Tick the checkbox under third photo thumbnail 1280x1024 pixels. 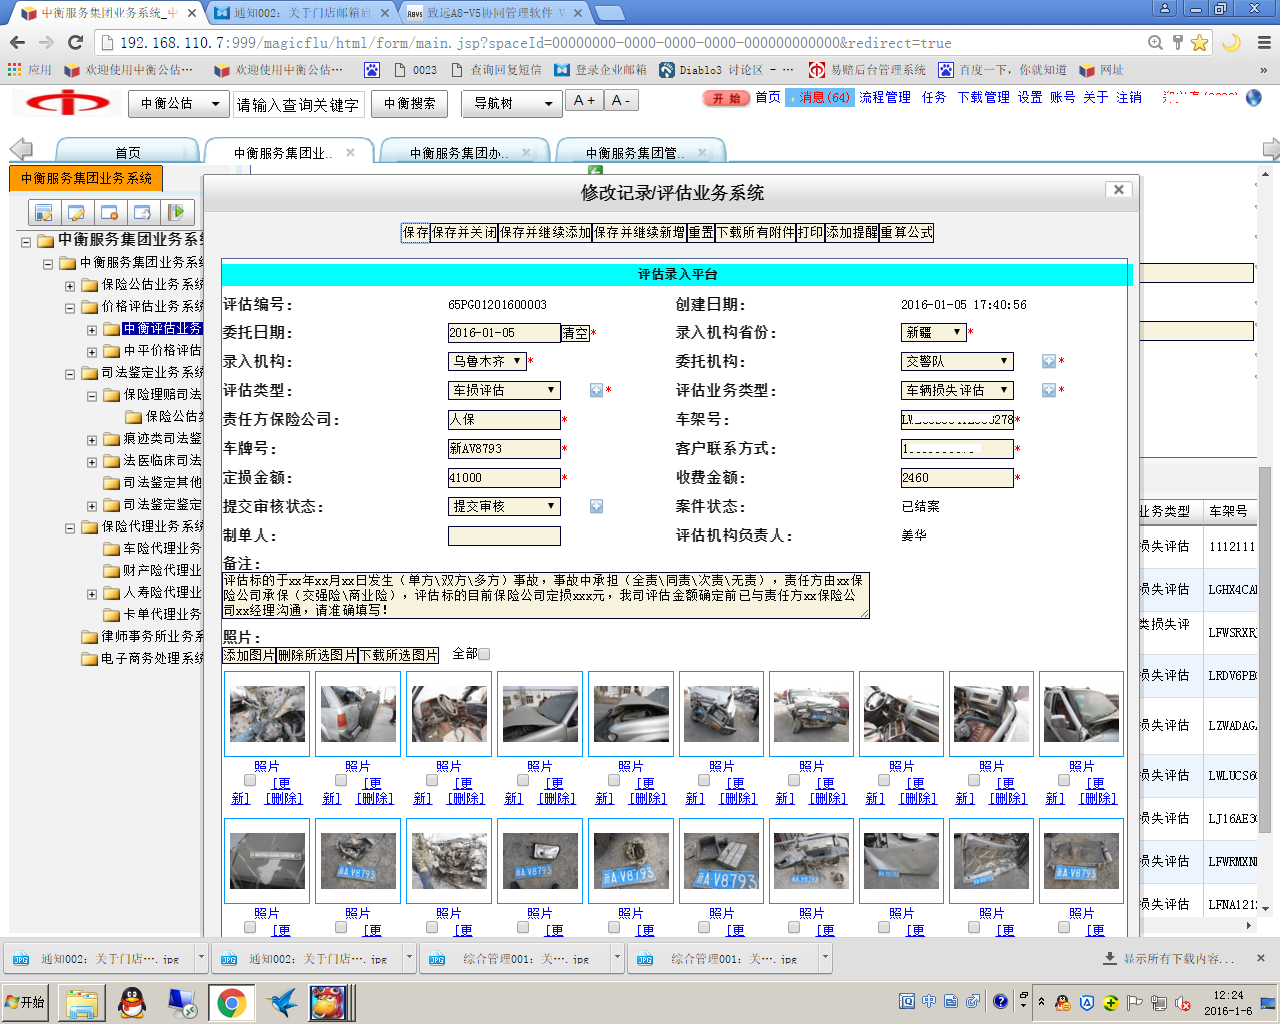[432, 780]
